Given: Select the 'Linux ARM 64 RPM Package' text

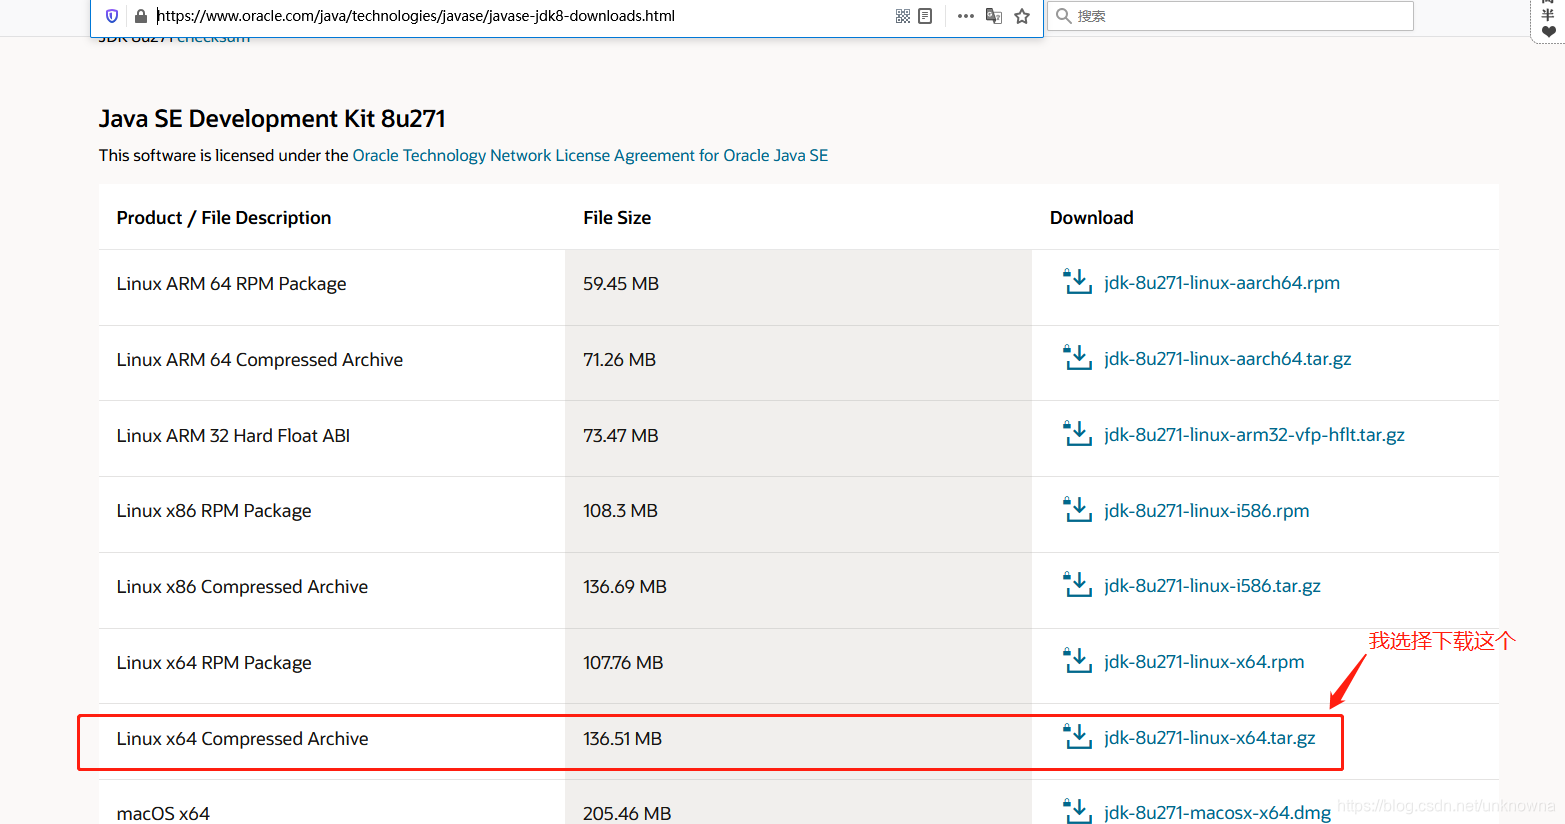Looking at the screenshot, I should [231, 284].
